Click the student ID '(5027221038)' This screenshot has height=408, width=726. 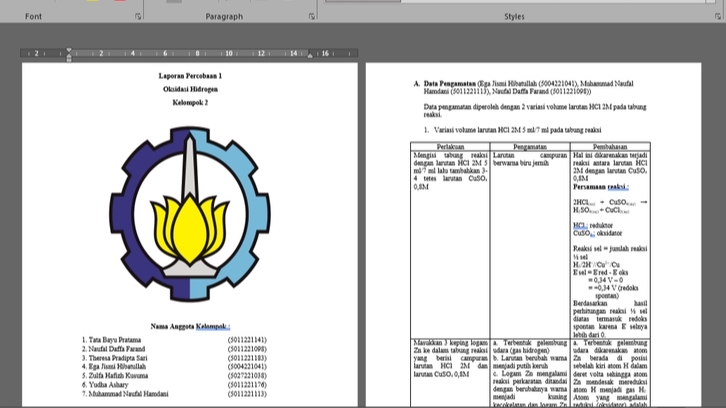click(x=247, y=376)
